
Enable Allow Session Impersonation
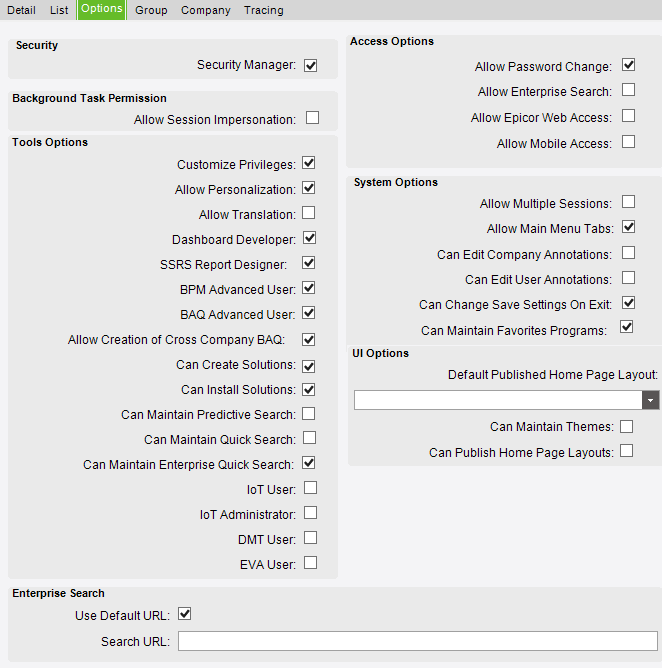pyautogui.click(x=312, y=118)
